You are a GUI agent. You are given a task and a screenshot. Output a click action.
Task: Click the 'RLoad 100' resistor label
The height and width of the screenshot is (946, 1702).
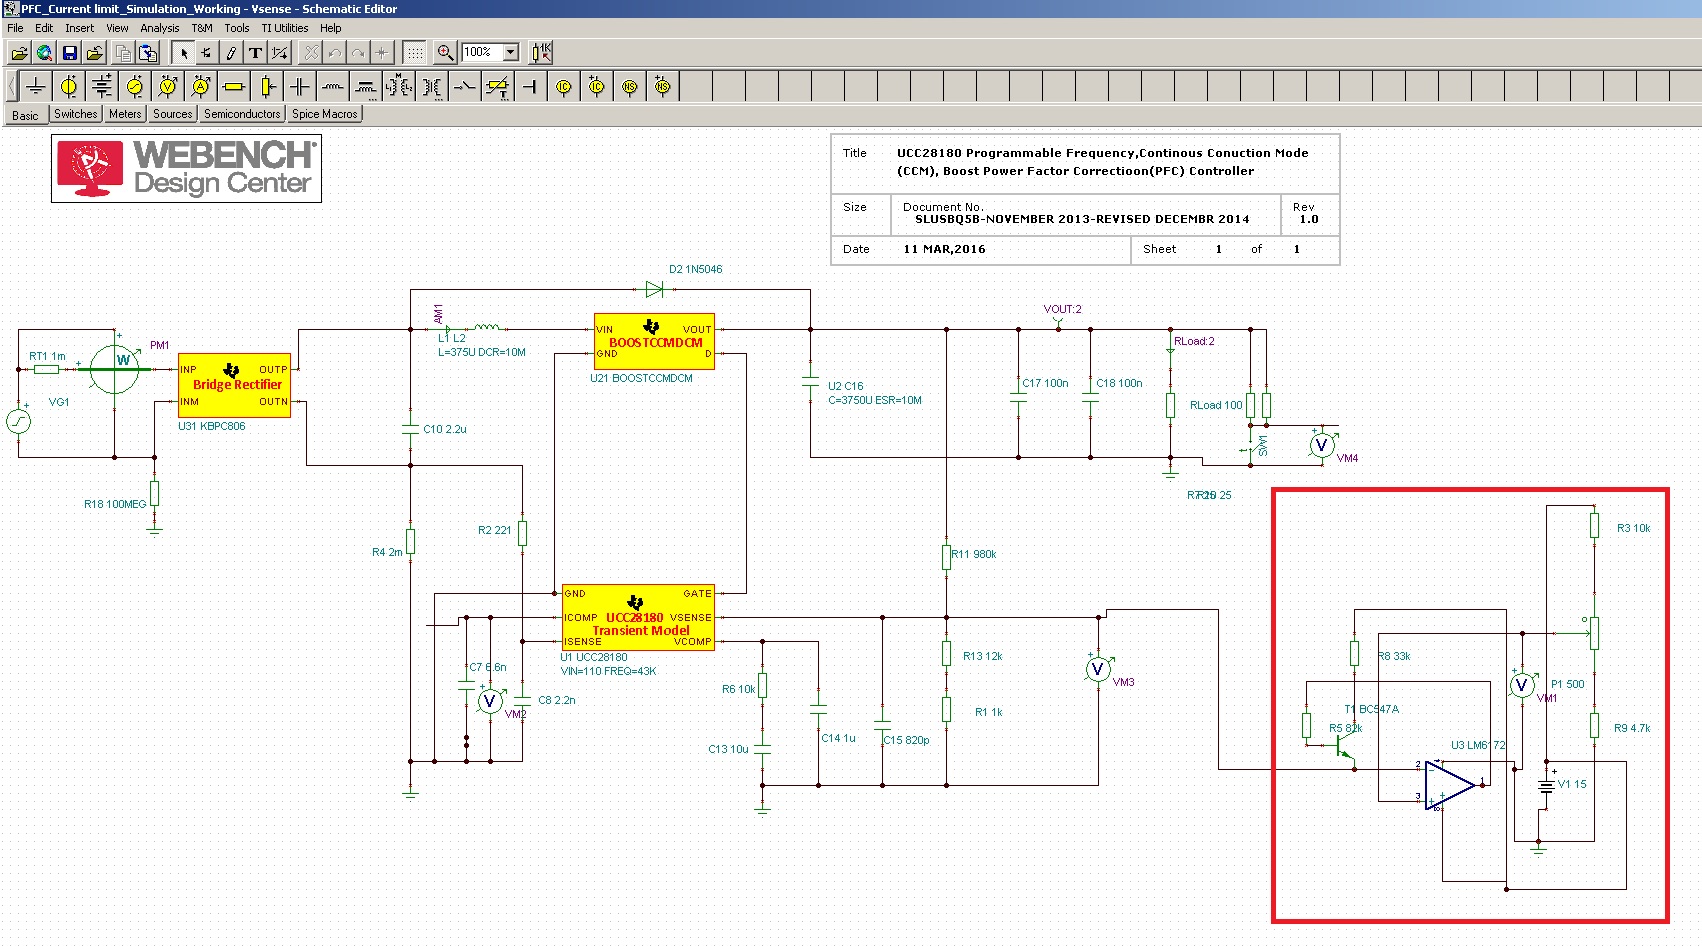1216,405
